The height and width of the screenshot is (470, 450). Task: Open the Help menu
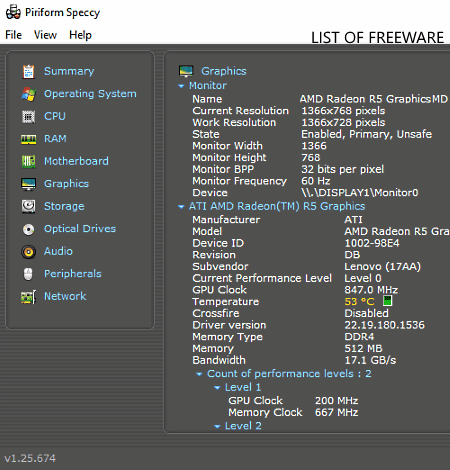pos(80,35)
